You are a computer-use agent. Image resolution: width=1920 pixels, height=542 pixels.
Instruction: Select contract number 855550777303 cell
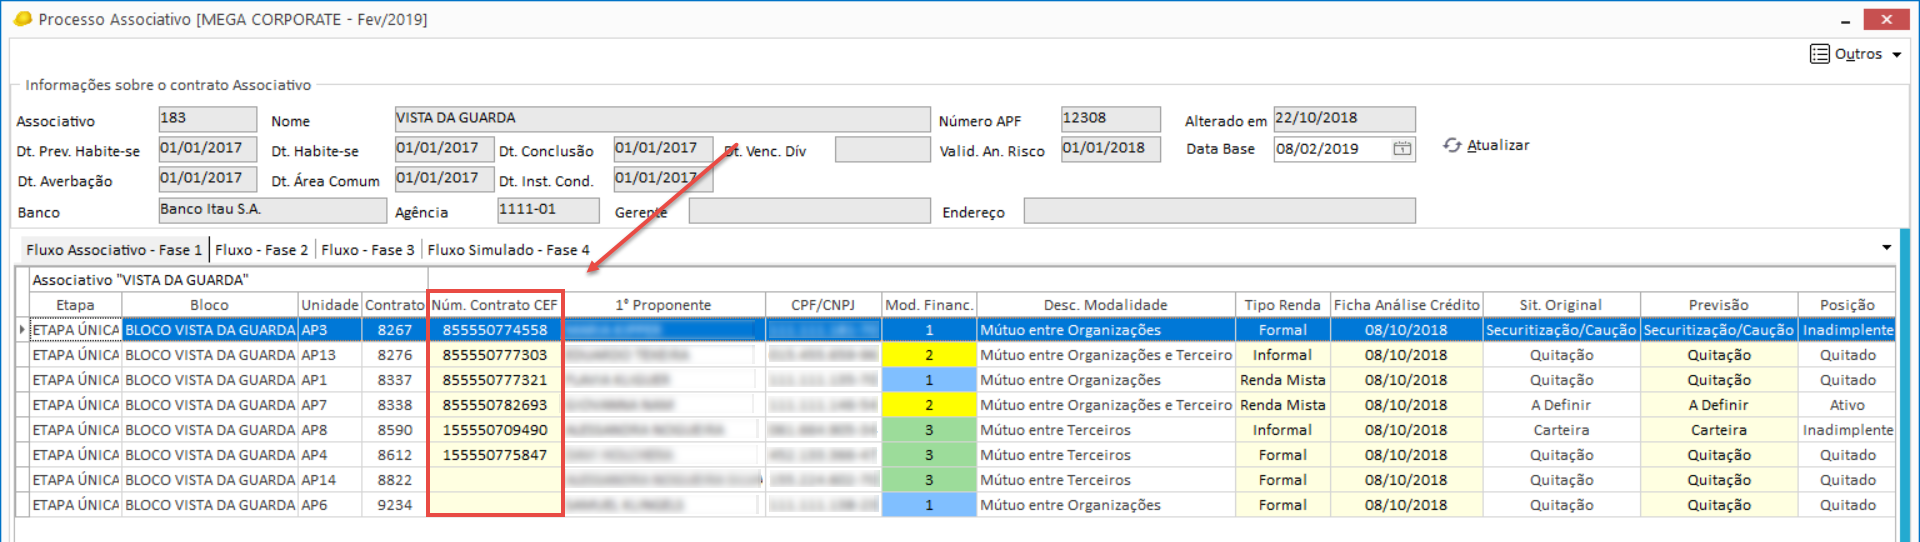(x=495, y=355)
